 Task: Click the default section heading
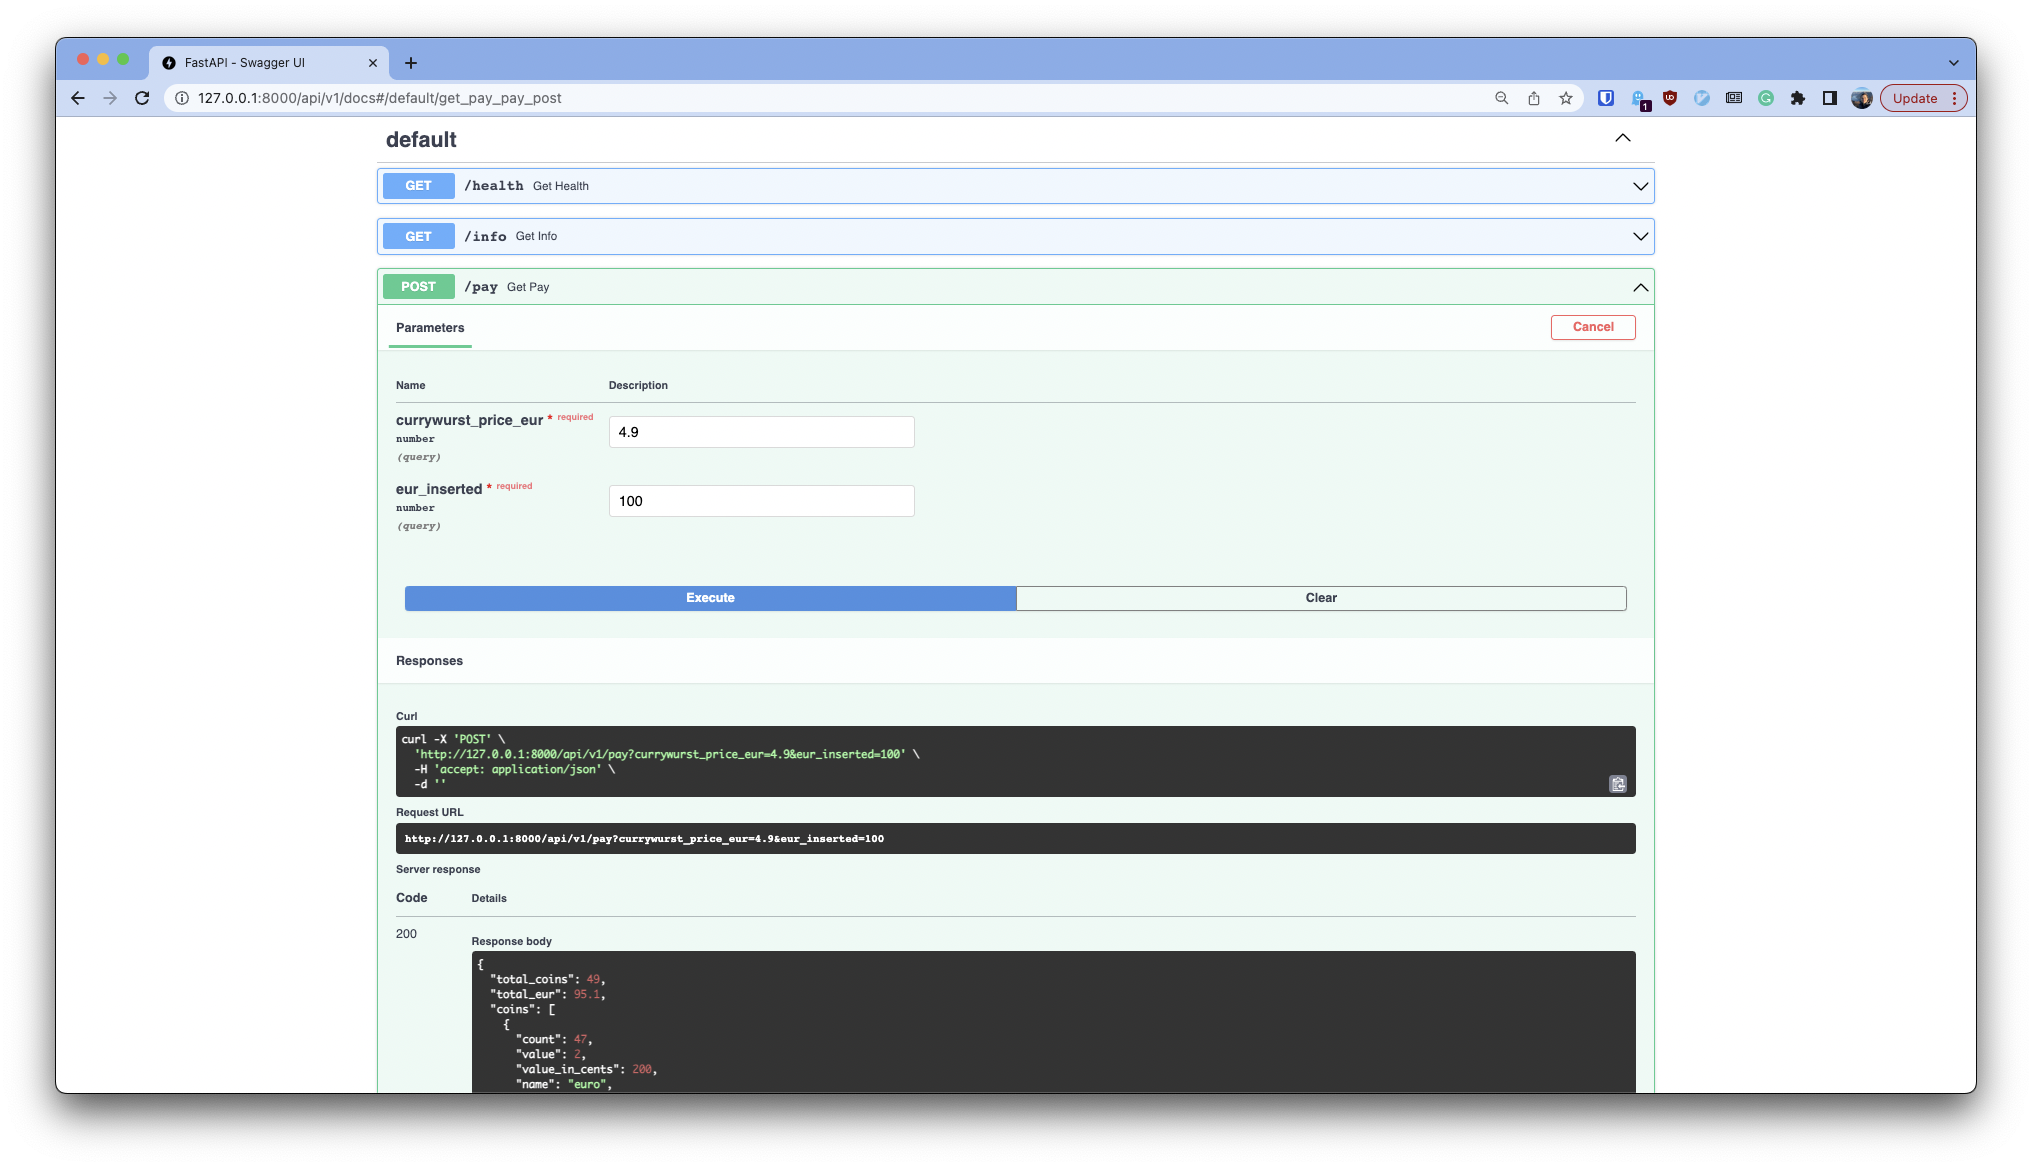click(x=421, y=140)
